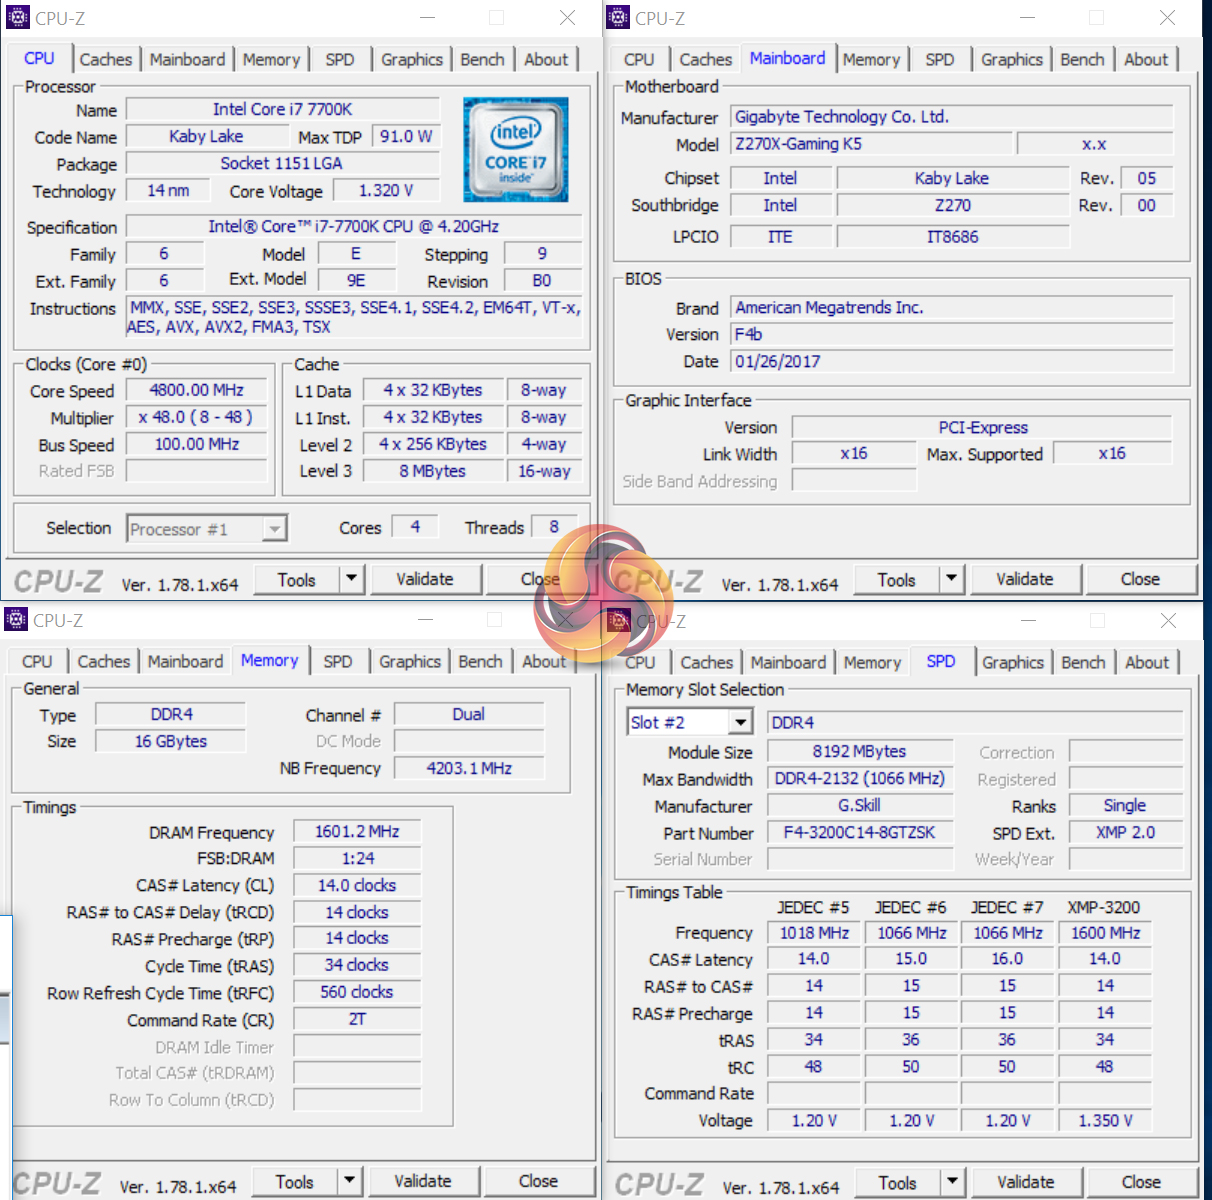The image size is (1212, 1200).
Task: Click the Validate button in the CPU window
Action: tap(425, 579)
